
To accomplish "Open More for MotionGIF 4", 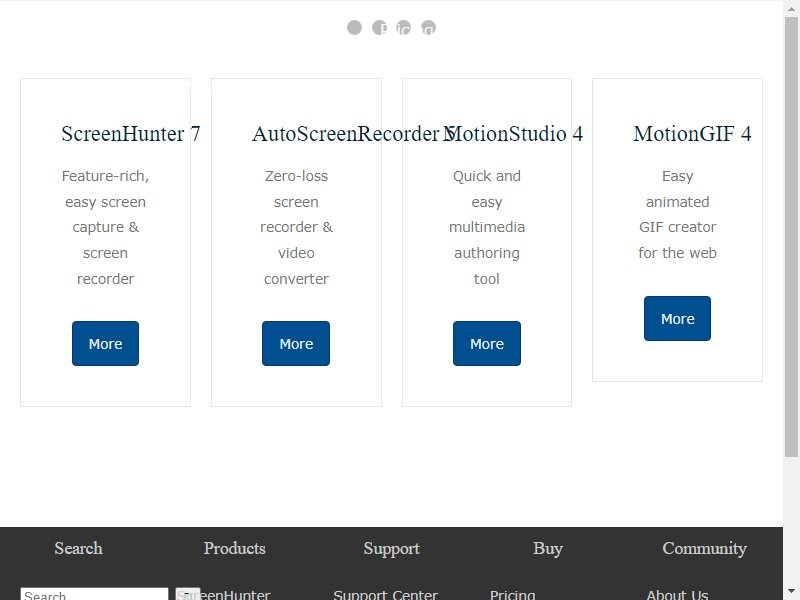I will click(x=677, y=318).
